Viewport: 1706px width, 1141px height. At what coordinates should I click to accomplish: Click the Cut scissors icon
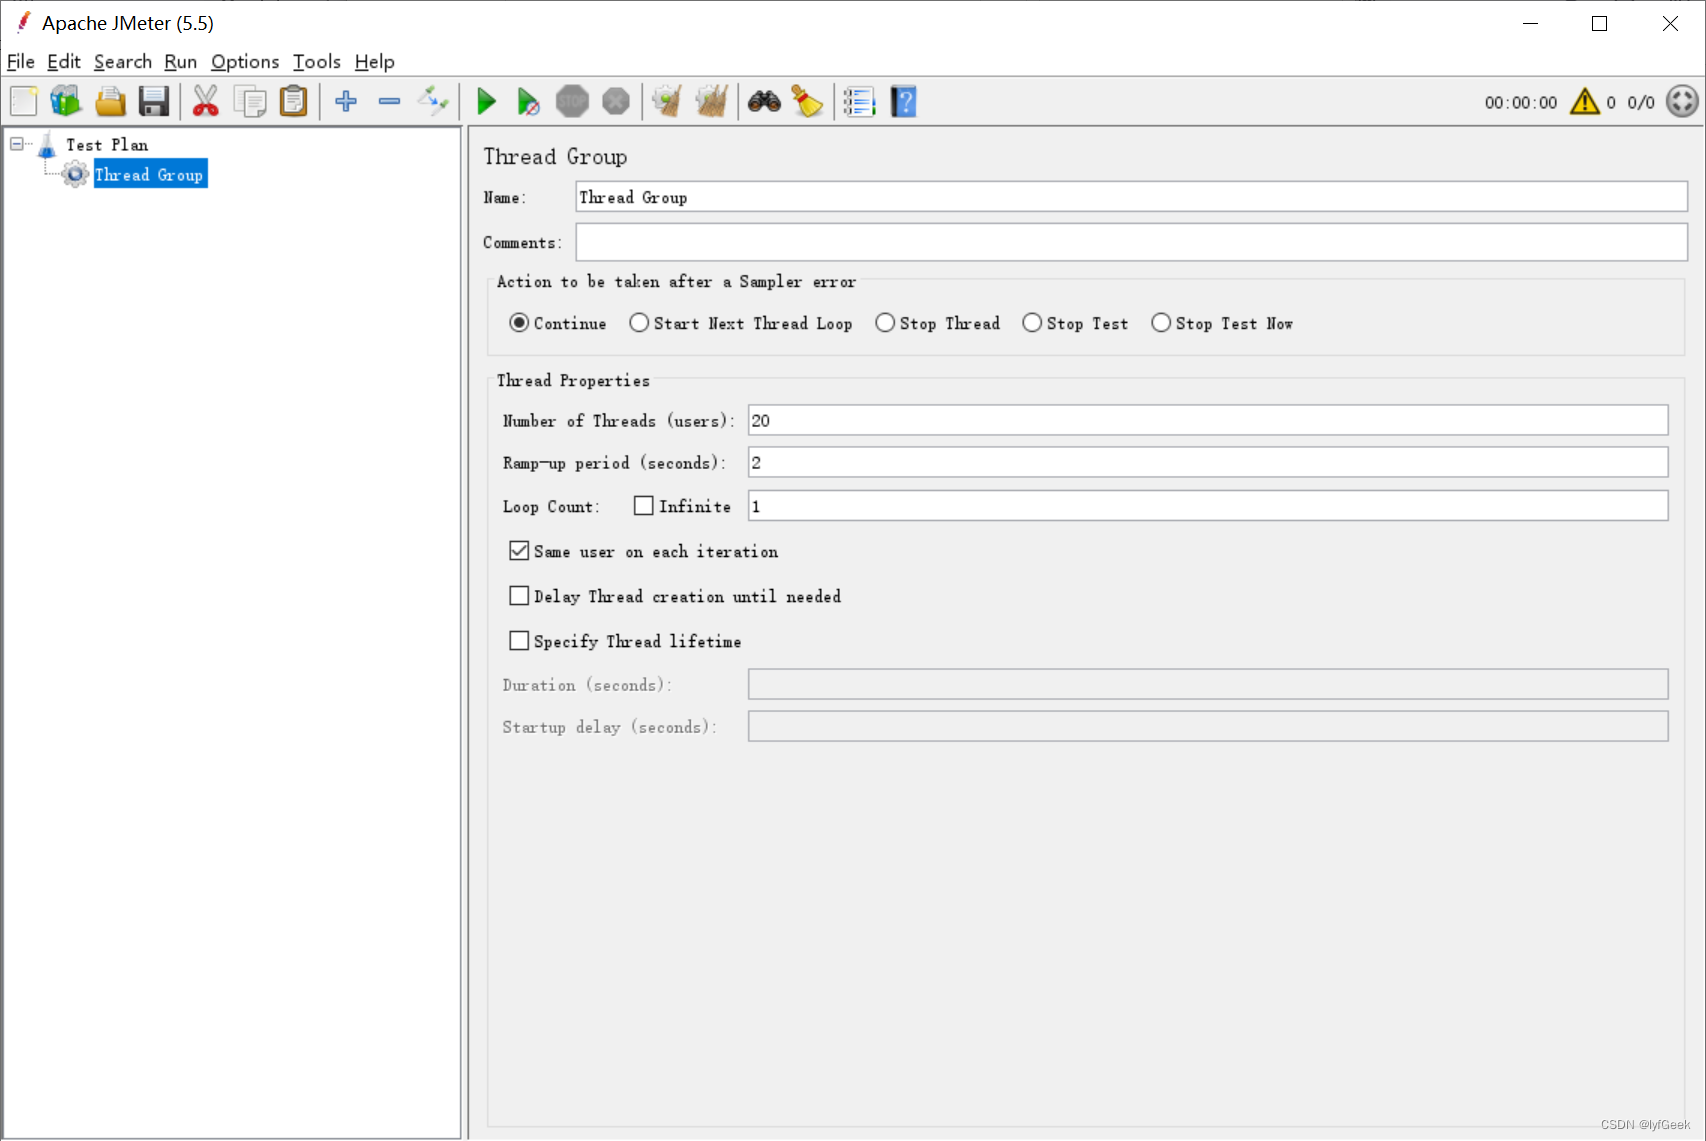coord(205,102)
